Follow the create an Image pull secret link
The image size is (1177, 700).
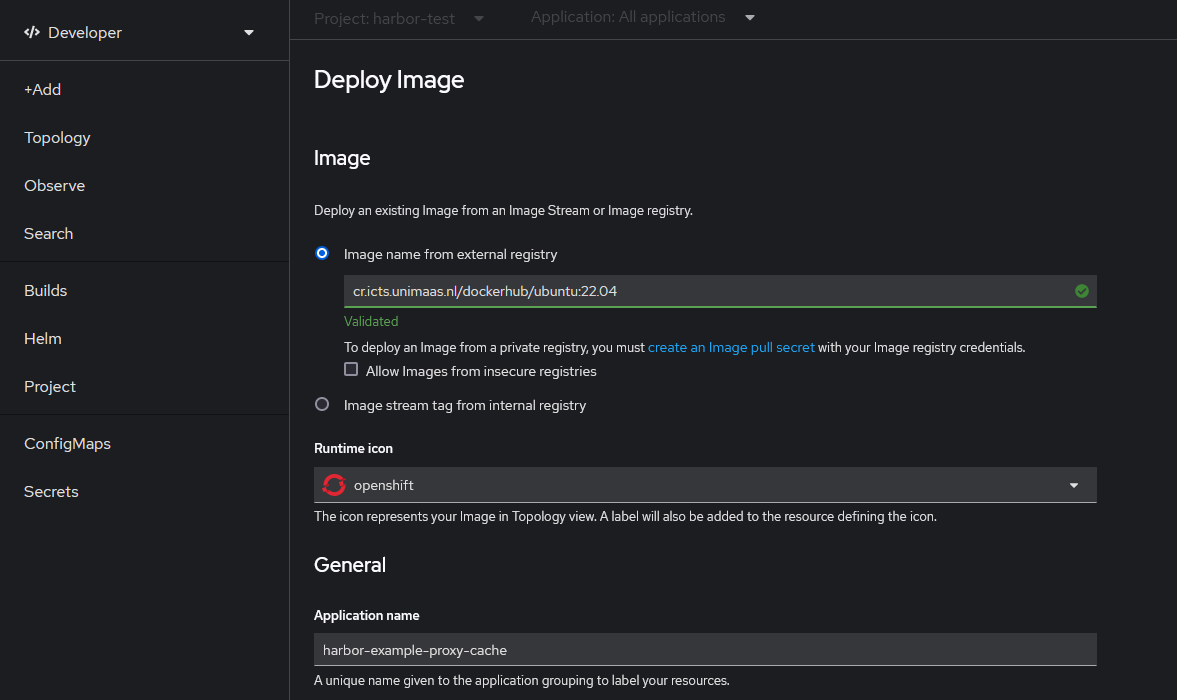tap(731, 347)
